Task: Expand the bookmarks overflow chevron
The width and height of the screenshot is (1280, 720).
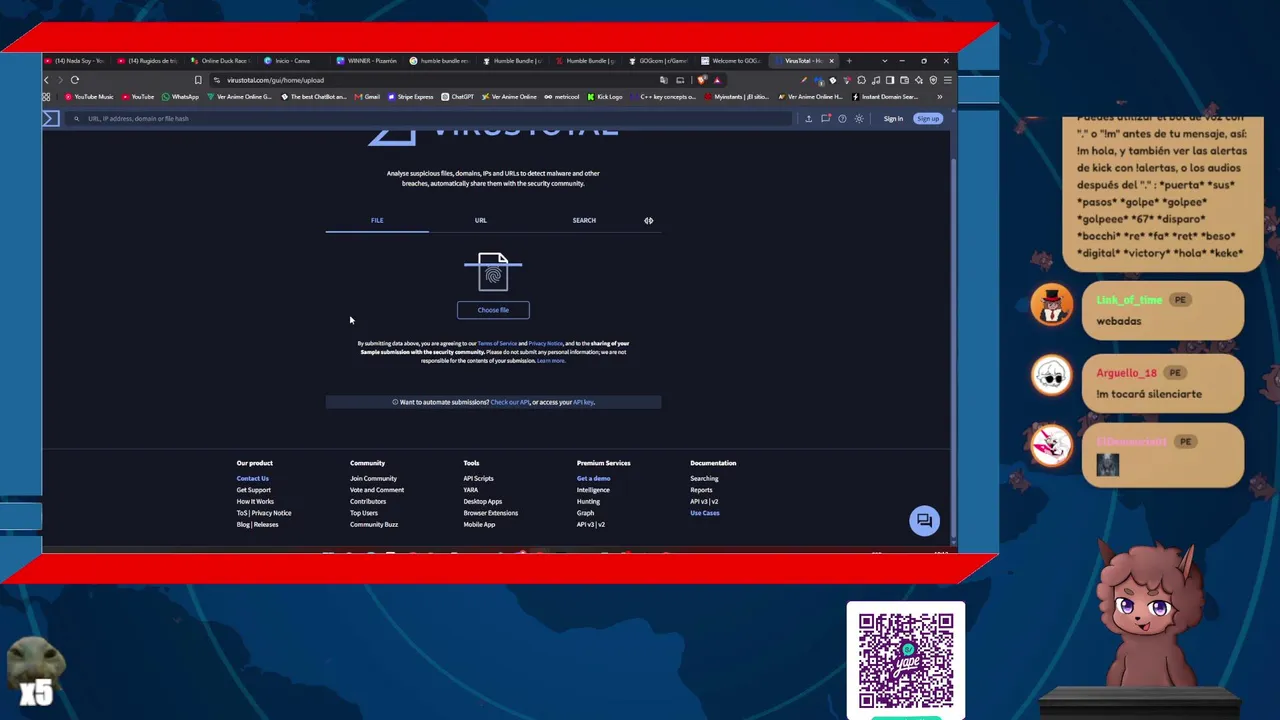Action: point(939,97)
